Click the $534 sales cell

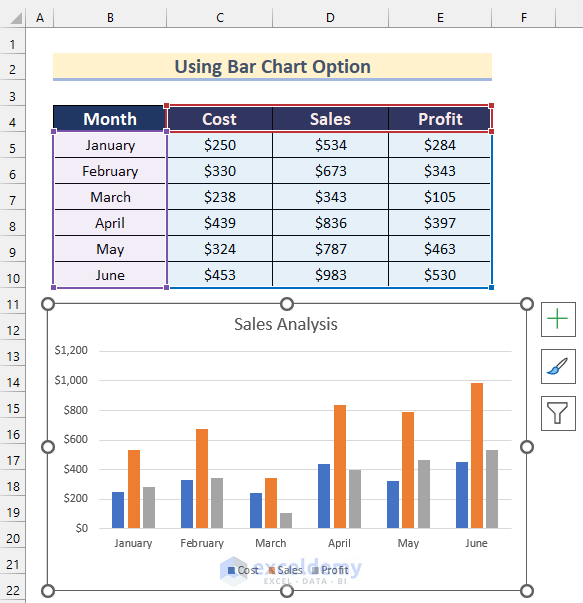click(330, 145)
